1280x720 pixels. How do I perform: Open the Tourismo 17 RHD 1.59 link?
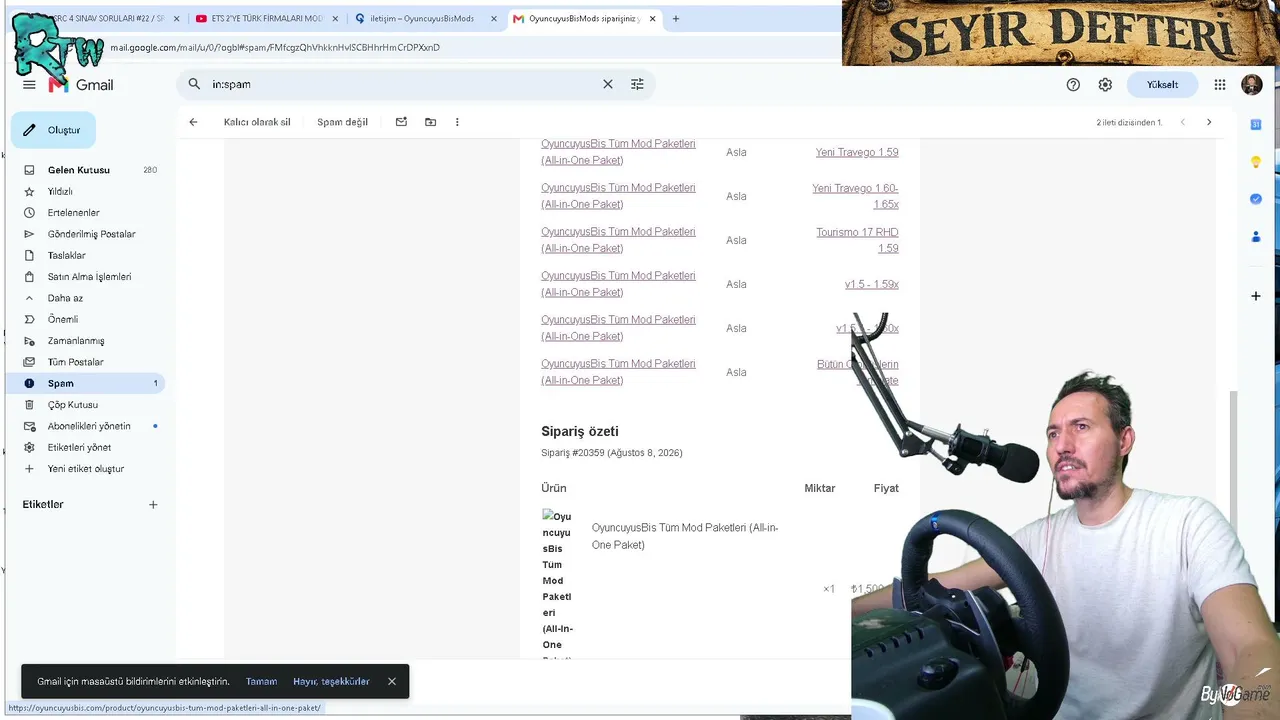click(857, 240)
